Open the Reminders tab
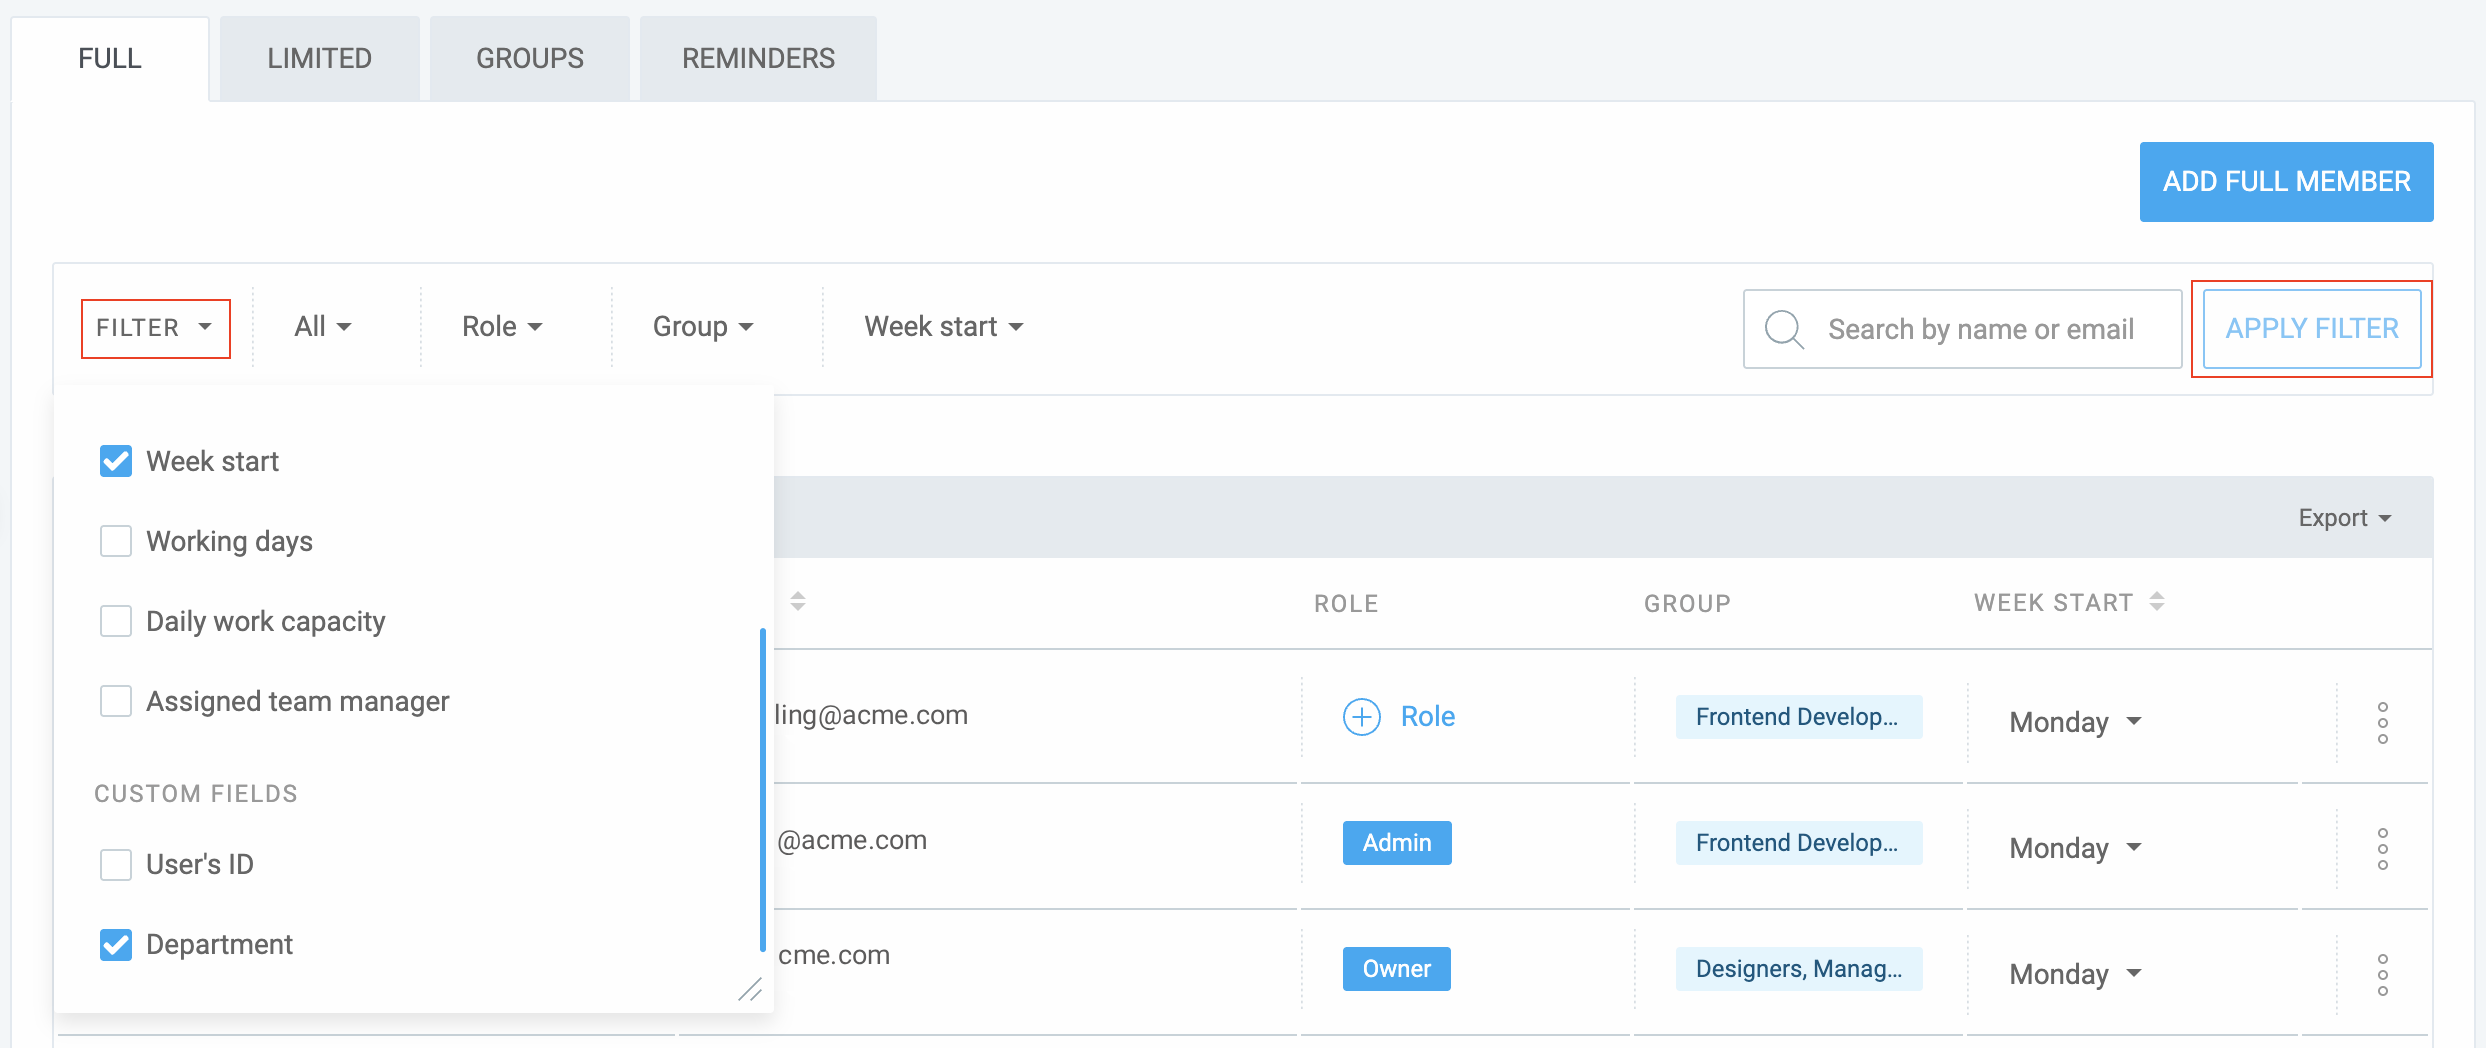The width and height of the screenshot is (2486, 1048). click(758, 59)
